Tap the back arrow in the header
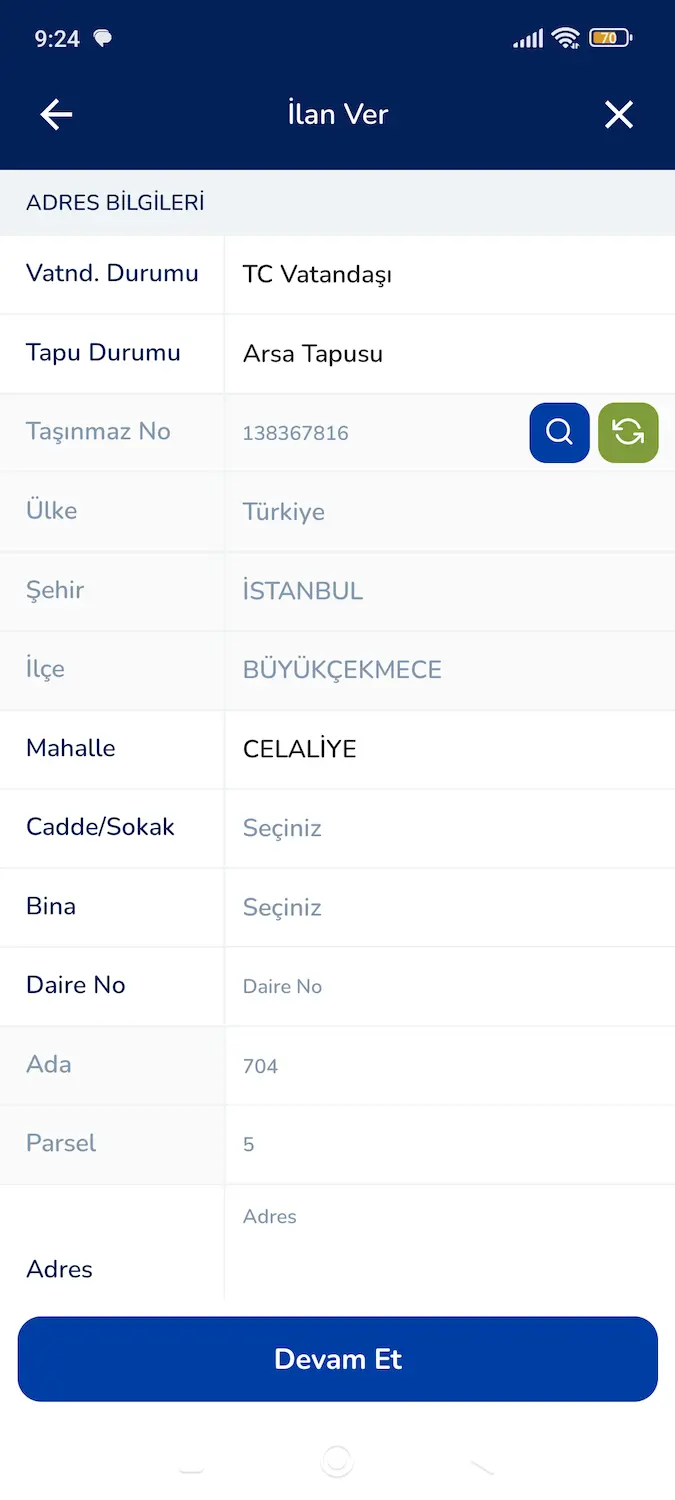The image size is (675, 1500). [x=56, y=115]
